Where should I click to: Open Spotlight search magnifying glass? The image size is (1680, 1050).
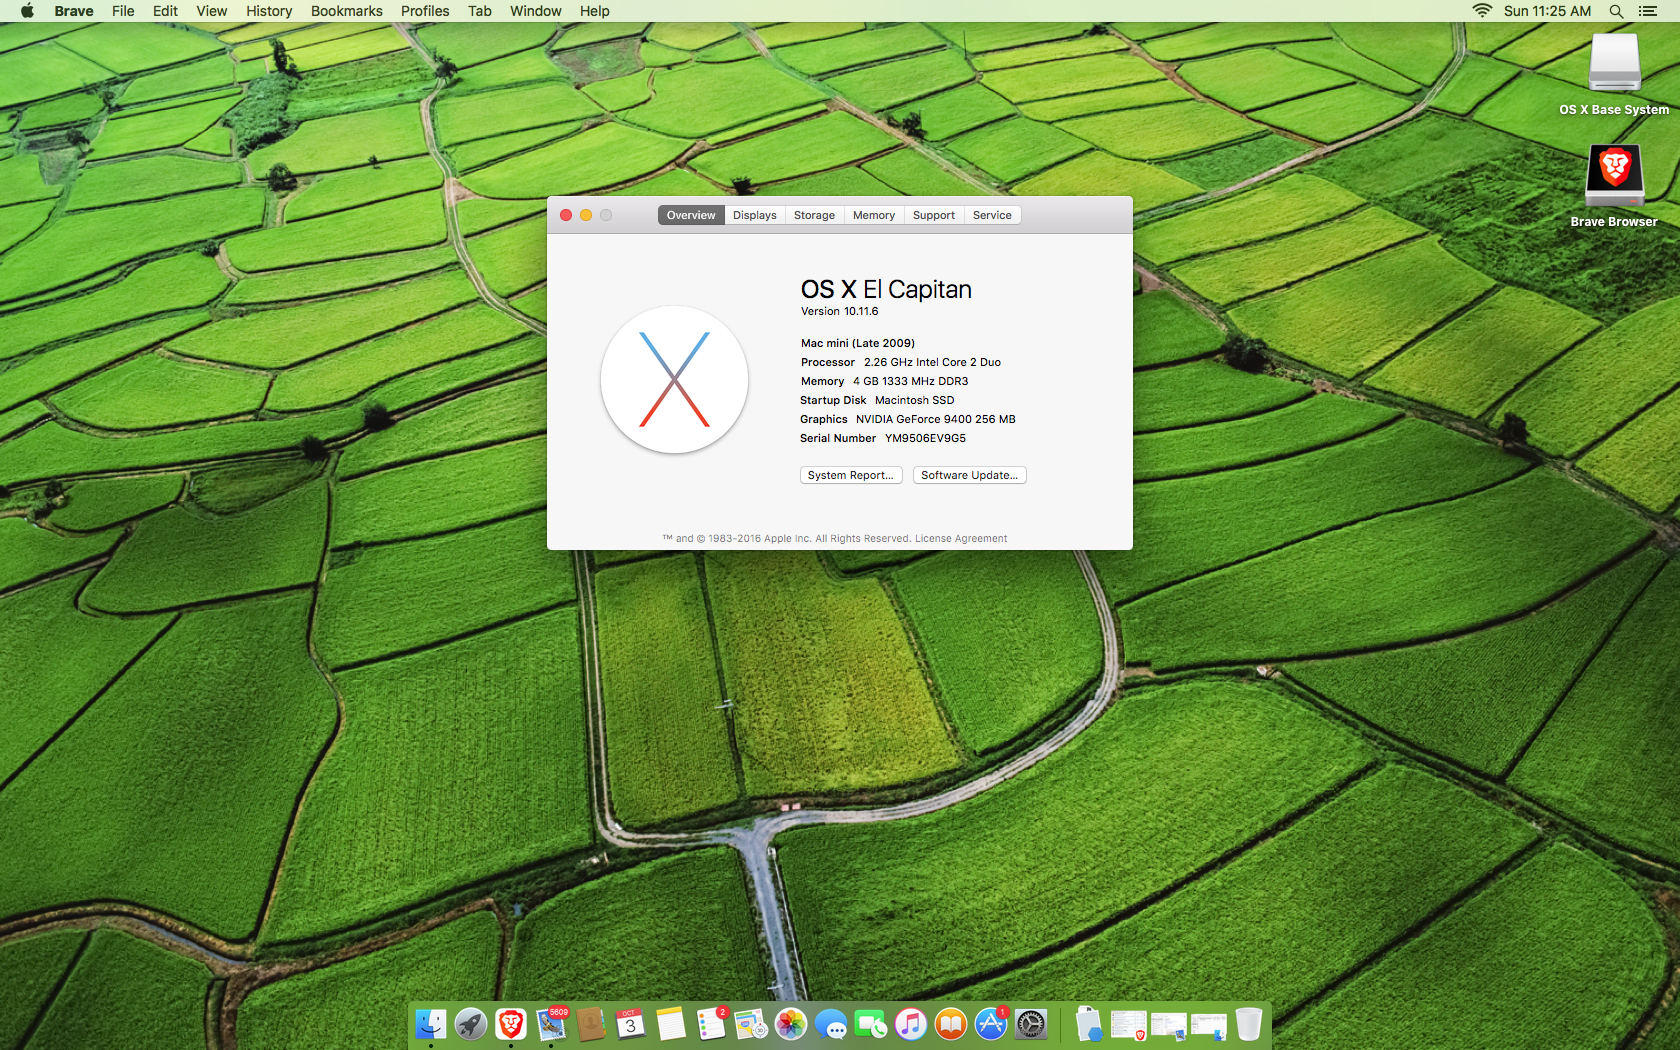(x=1616, y=11)
